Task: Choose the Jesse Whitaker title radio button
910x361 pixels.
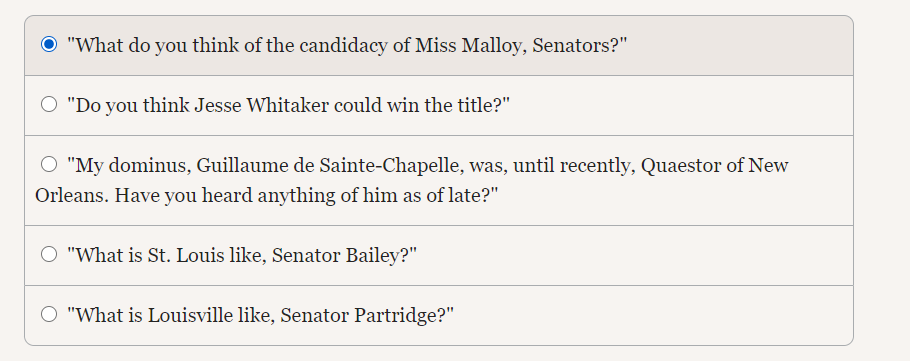Action: point(49,104)
